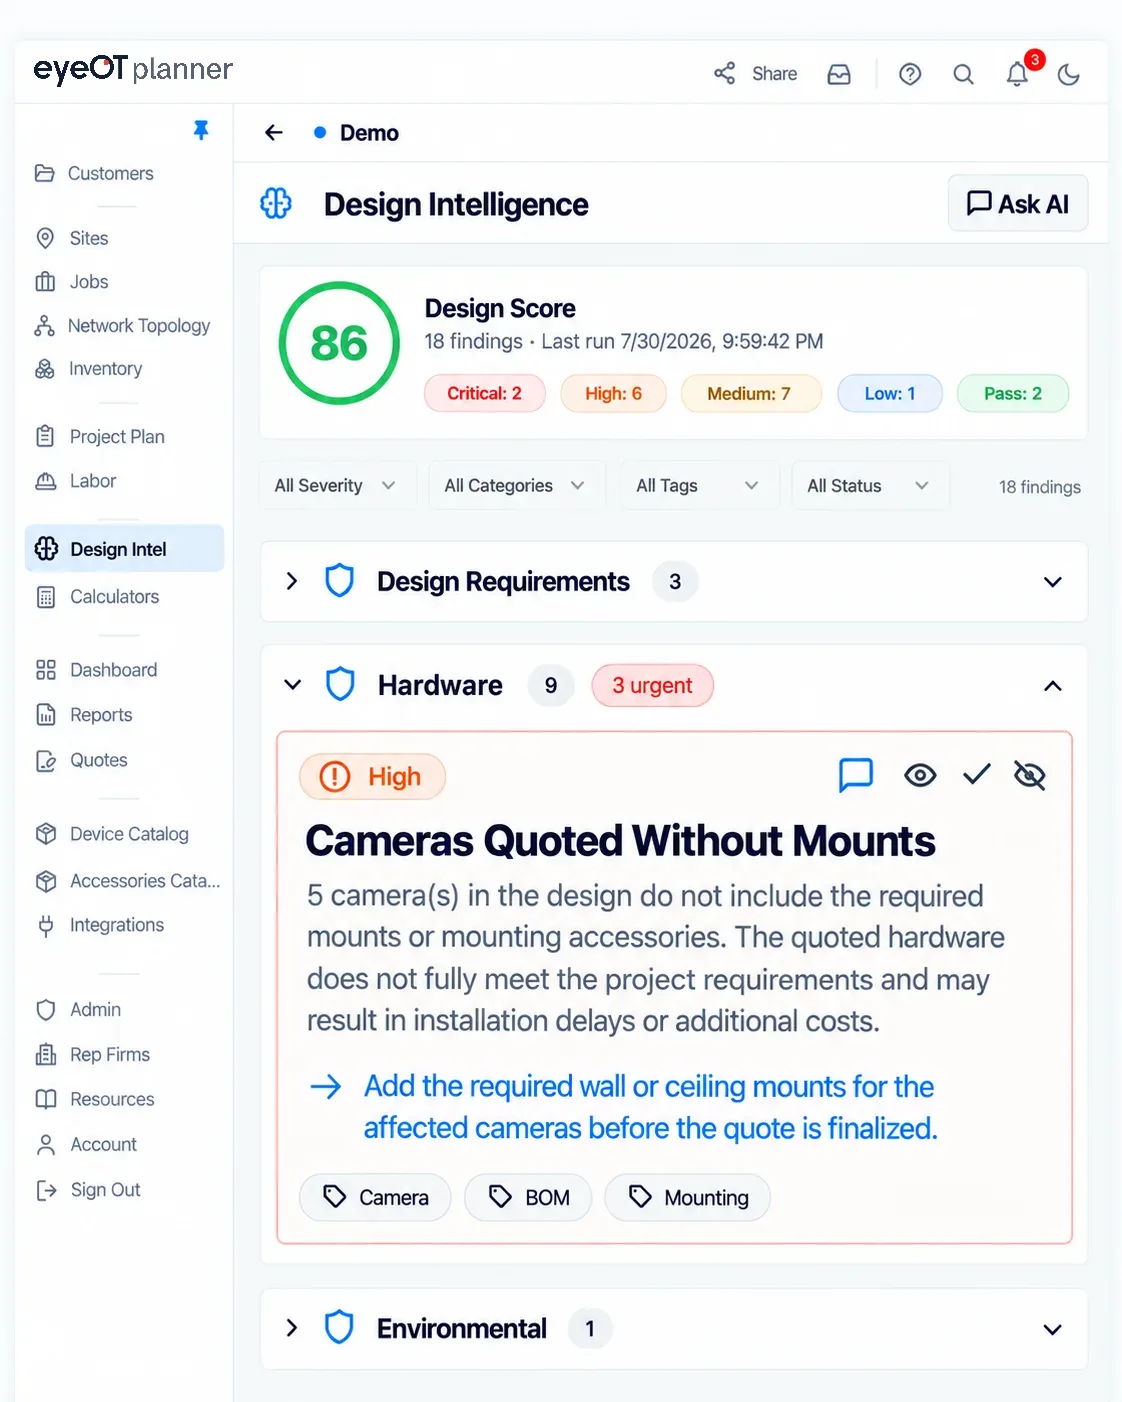1122x1402 pixels.
Task: Expand Environmental with right-side down chevron
Action: tap(1052, 1329)
